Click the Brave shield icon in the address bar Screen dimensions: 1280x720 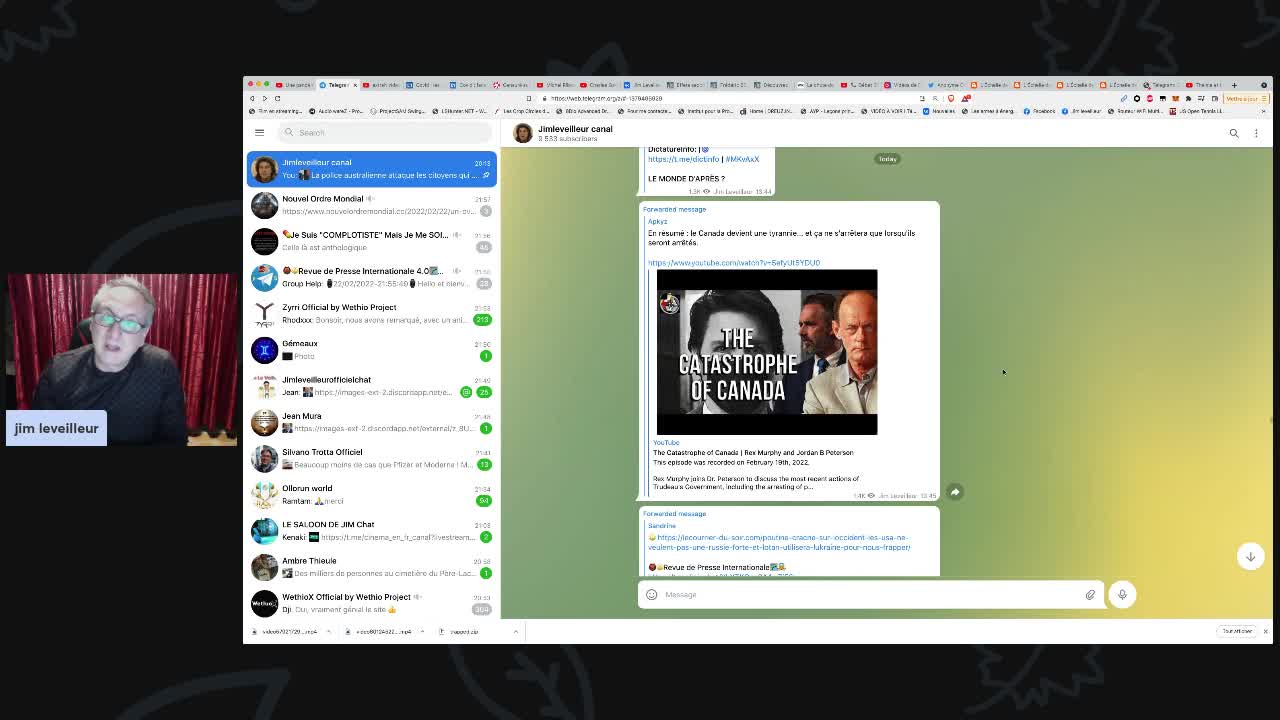click(x=951, y=98)
